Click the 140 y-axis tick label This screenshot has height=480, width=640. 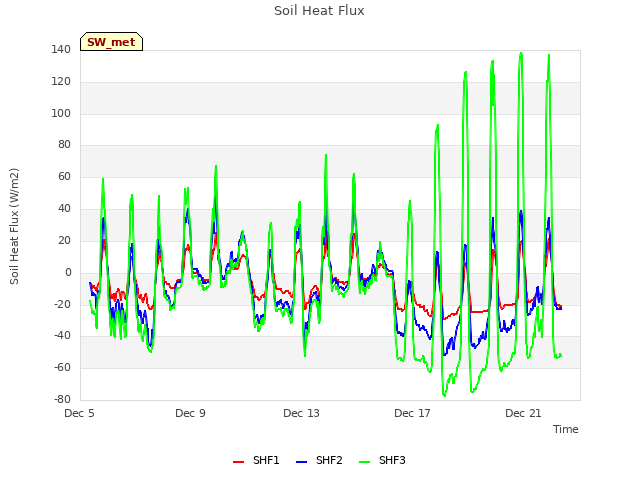pyautogui.click(x=61, y=50)
